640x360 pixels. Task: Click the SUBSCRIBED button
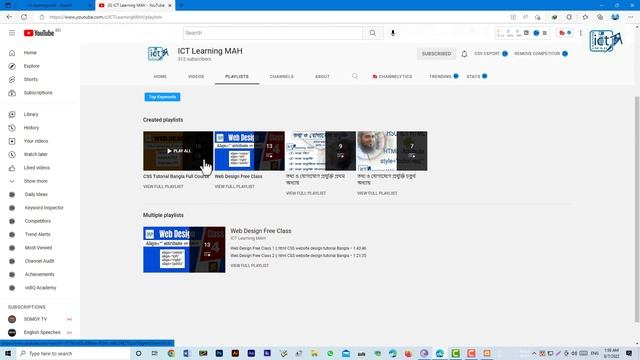click(436, 54)
